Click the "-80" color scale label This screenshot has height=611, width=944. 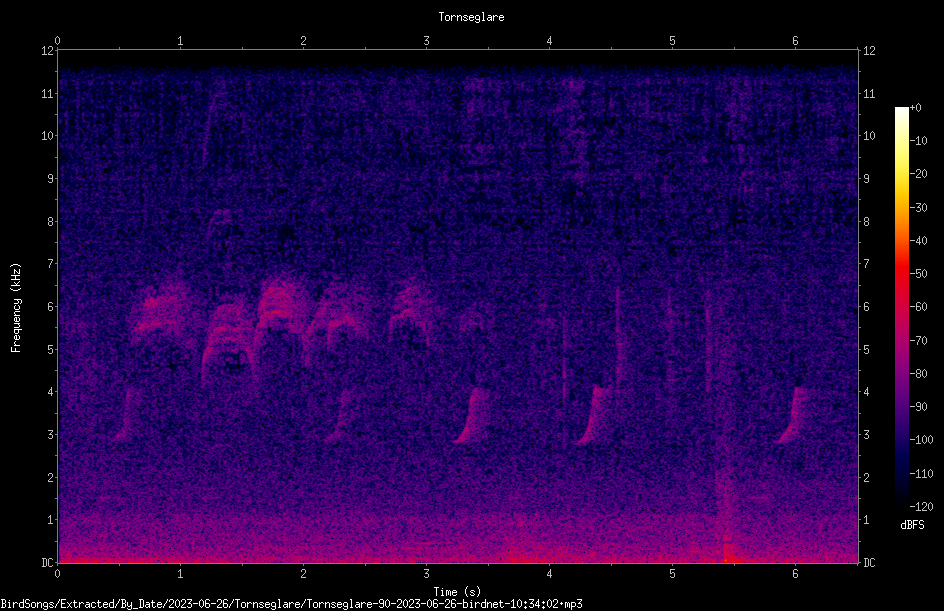918,374
